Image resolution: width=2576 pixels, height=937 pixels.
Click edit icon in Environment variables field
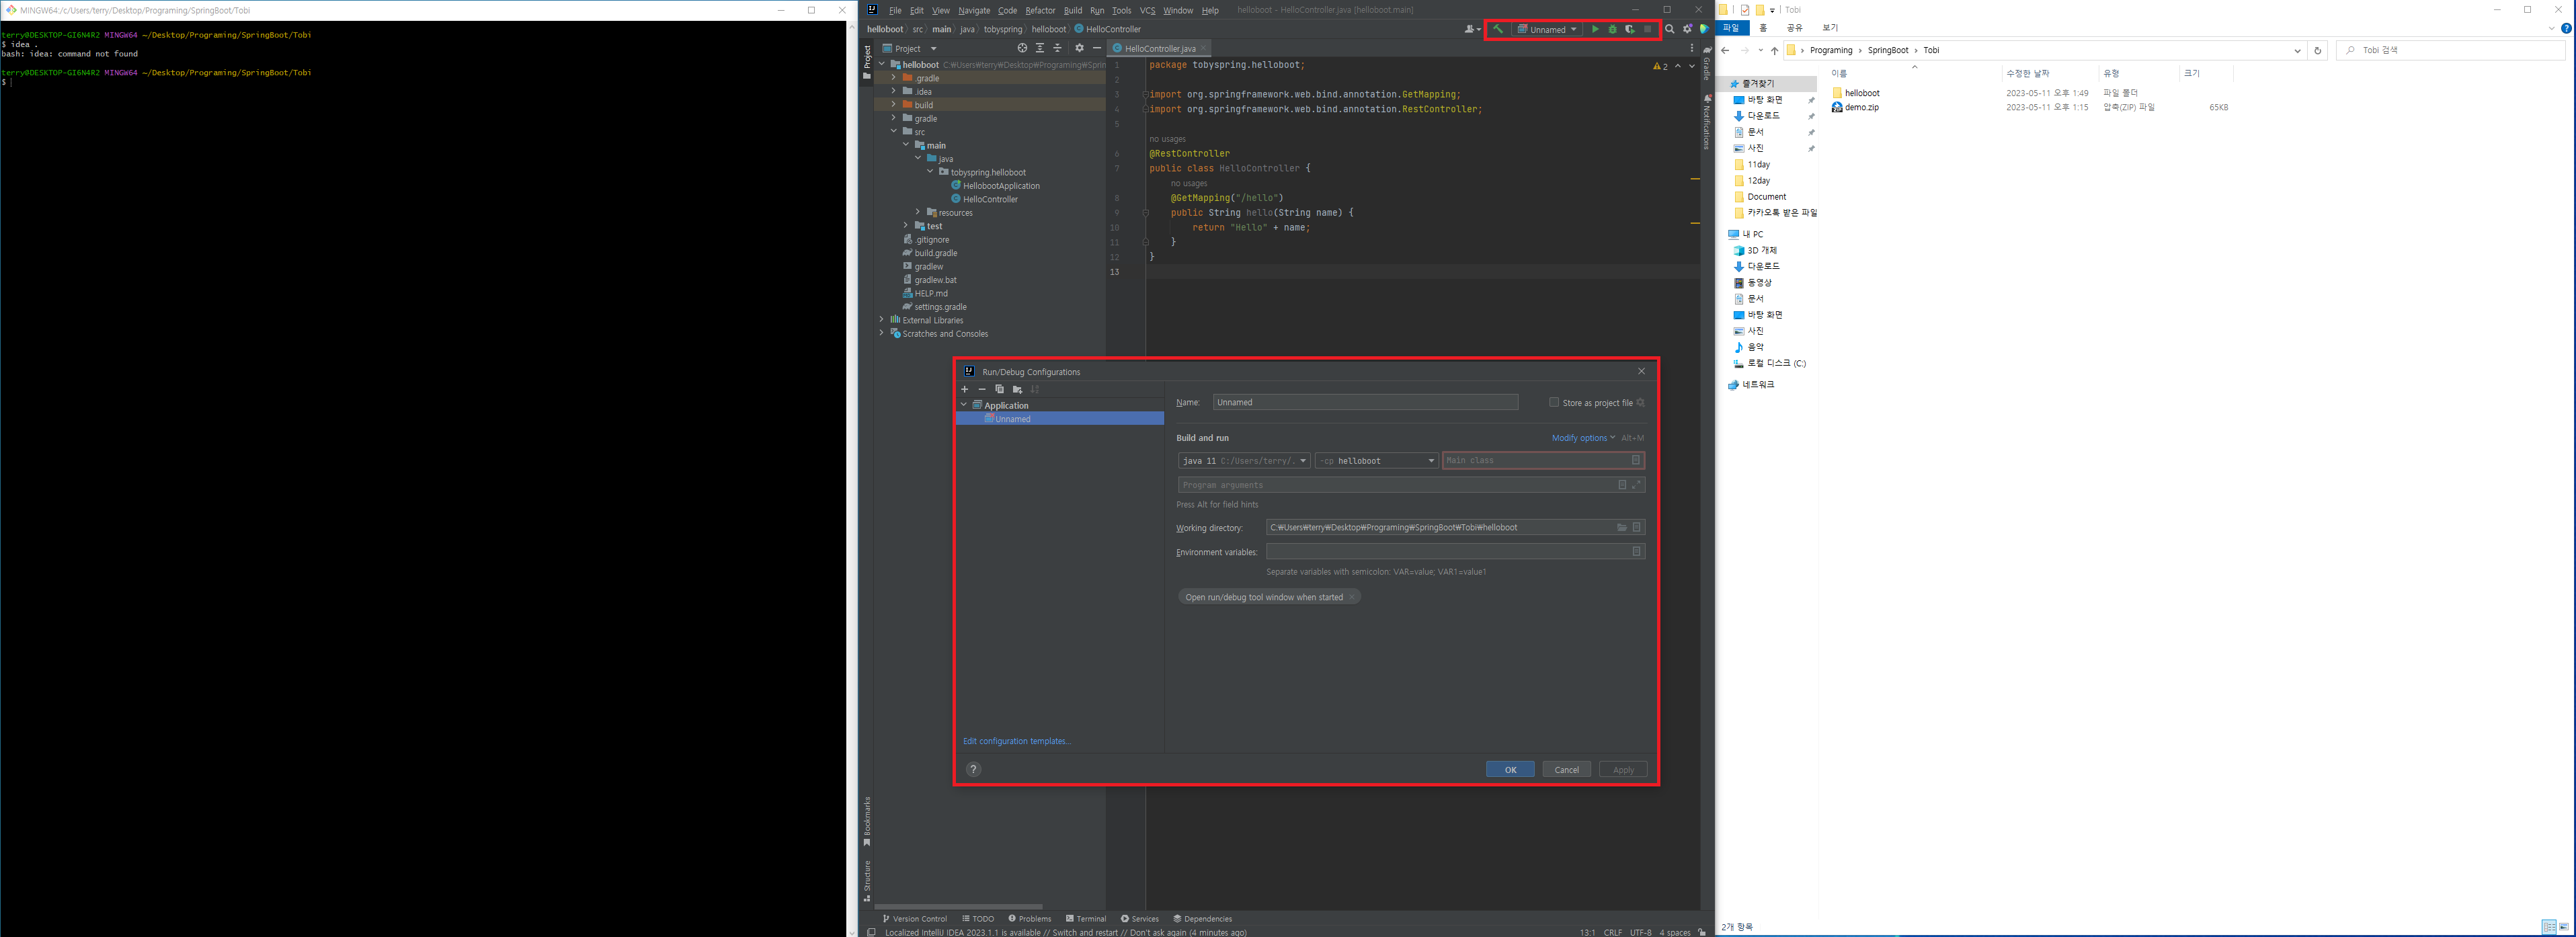point(1637,551)
